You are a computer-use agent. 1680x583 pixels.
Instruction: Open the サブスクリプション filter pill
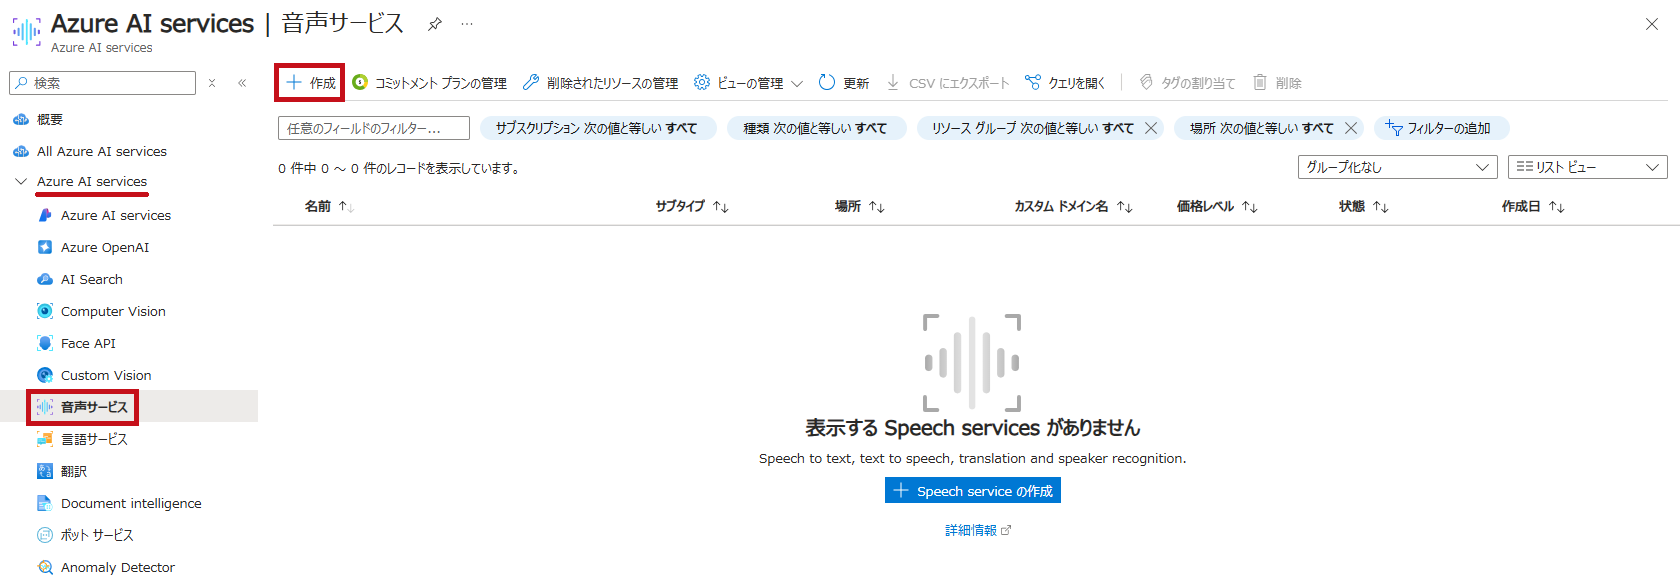click(x=597, y=128)
